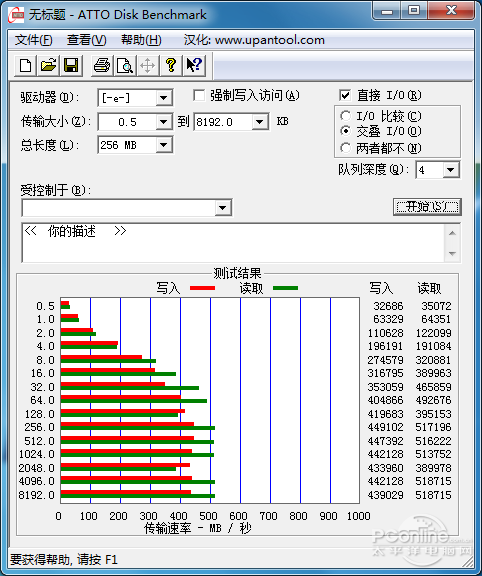Print results using the printer icon
Image resolution: width=482 pixels, height=576 pixels.
coord(102,65)
